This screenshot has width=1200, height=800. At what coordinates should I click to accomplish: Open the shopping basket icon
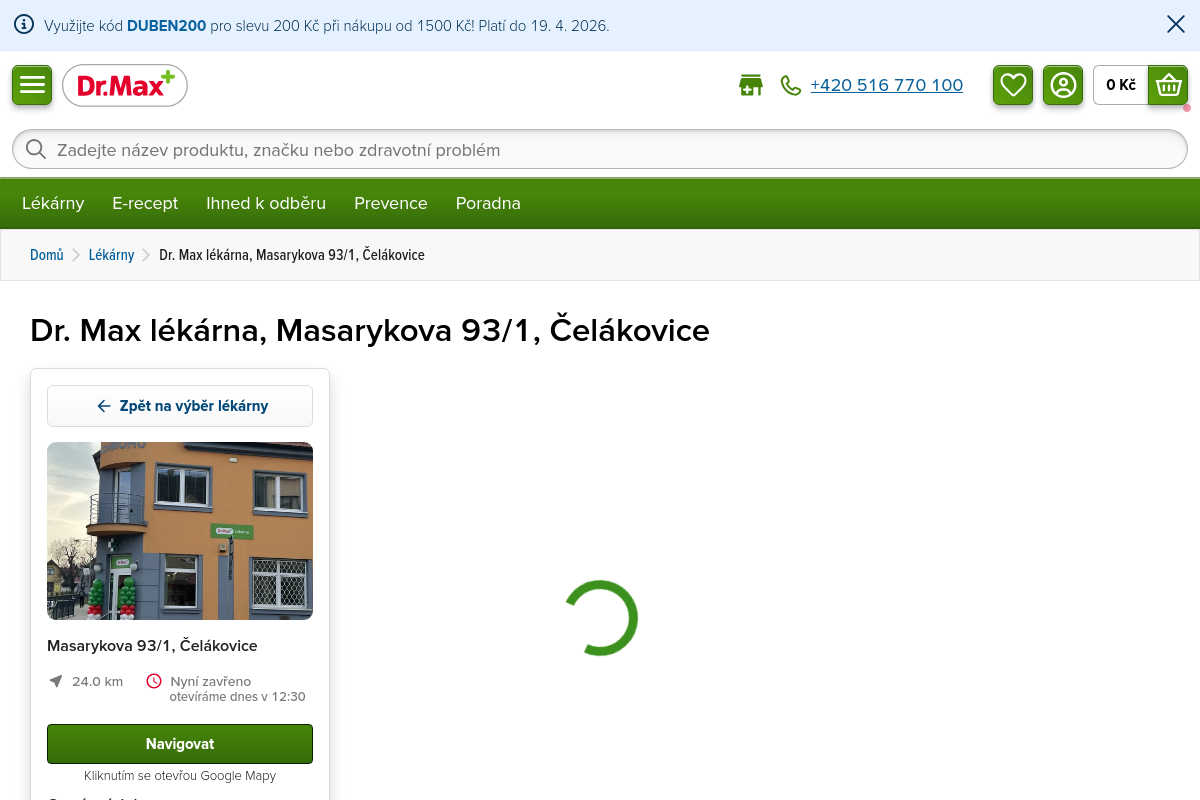pos(1168,85)
